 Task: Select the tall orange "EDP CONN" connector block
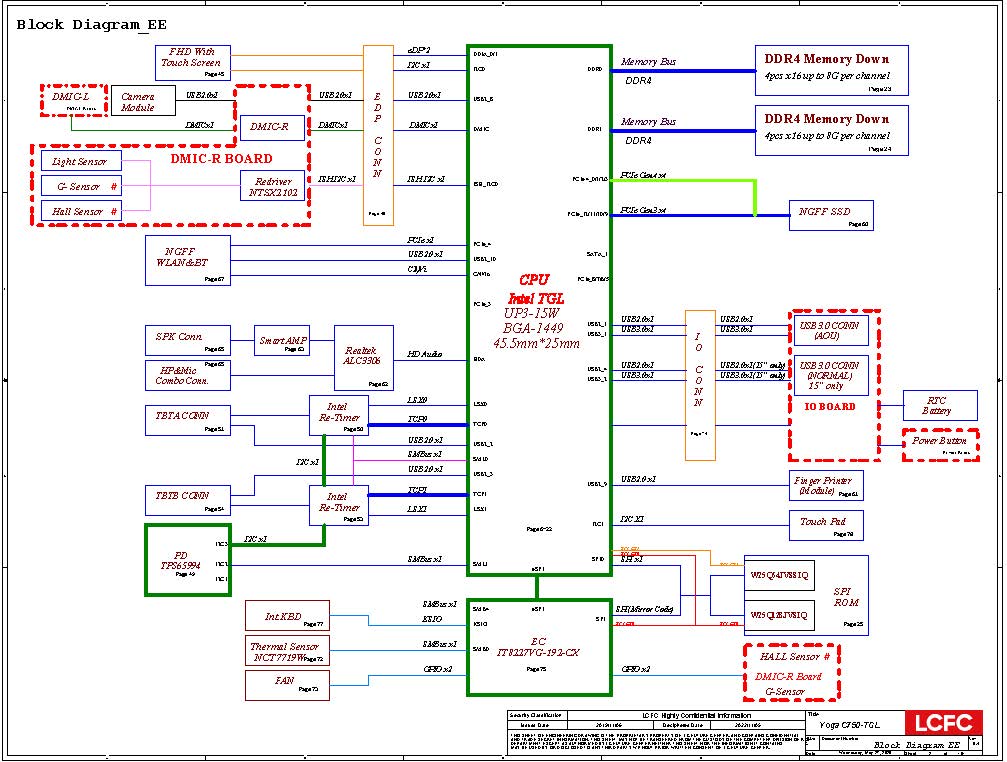pyautogui.click(x=378, y=135)
